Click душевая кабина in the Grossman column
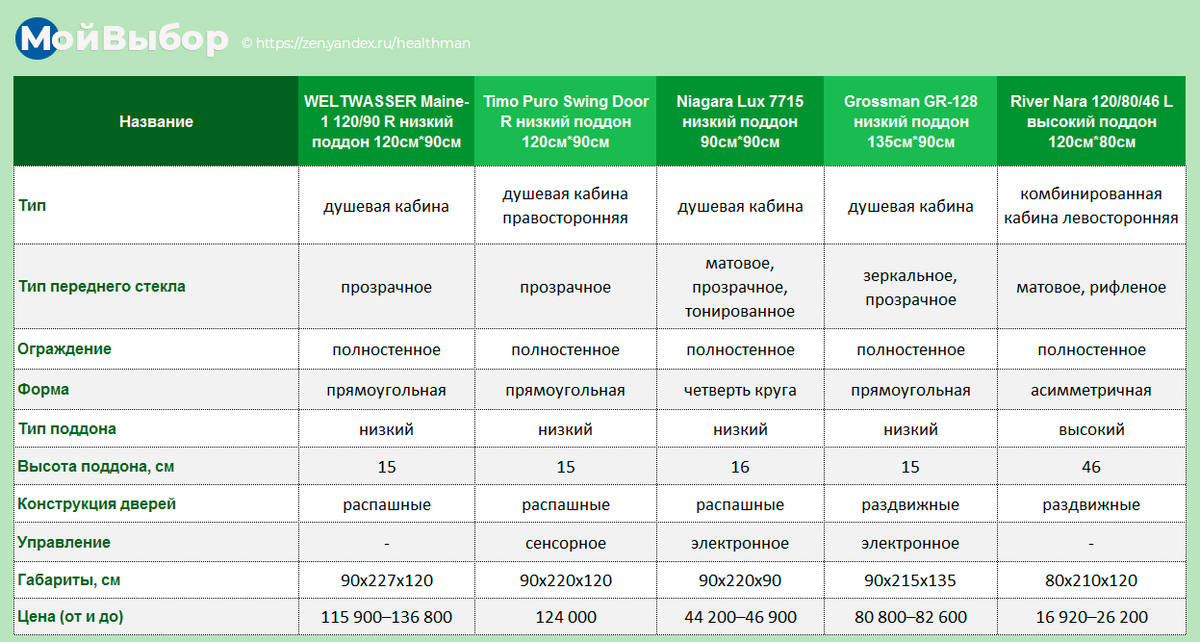Screen dimensions: 1200x642 910,207
